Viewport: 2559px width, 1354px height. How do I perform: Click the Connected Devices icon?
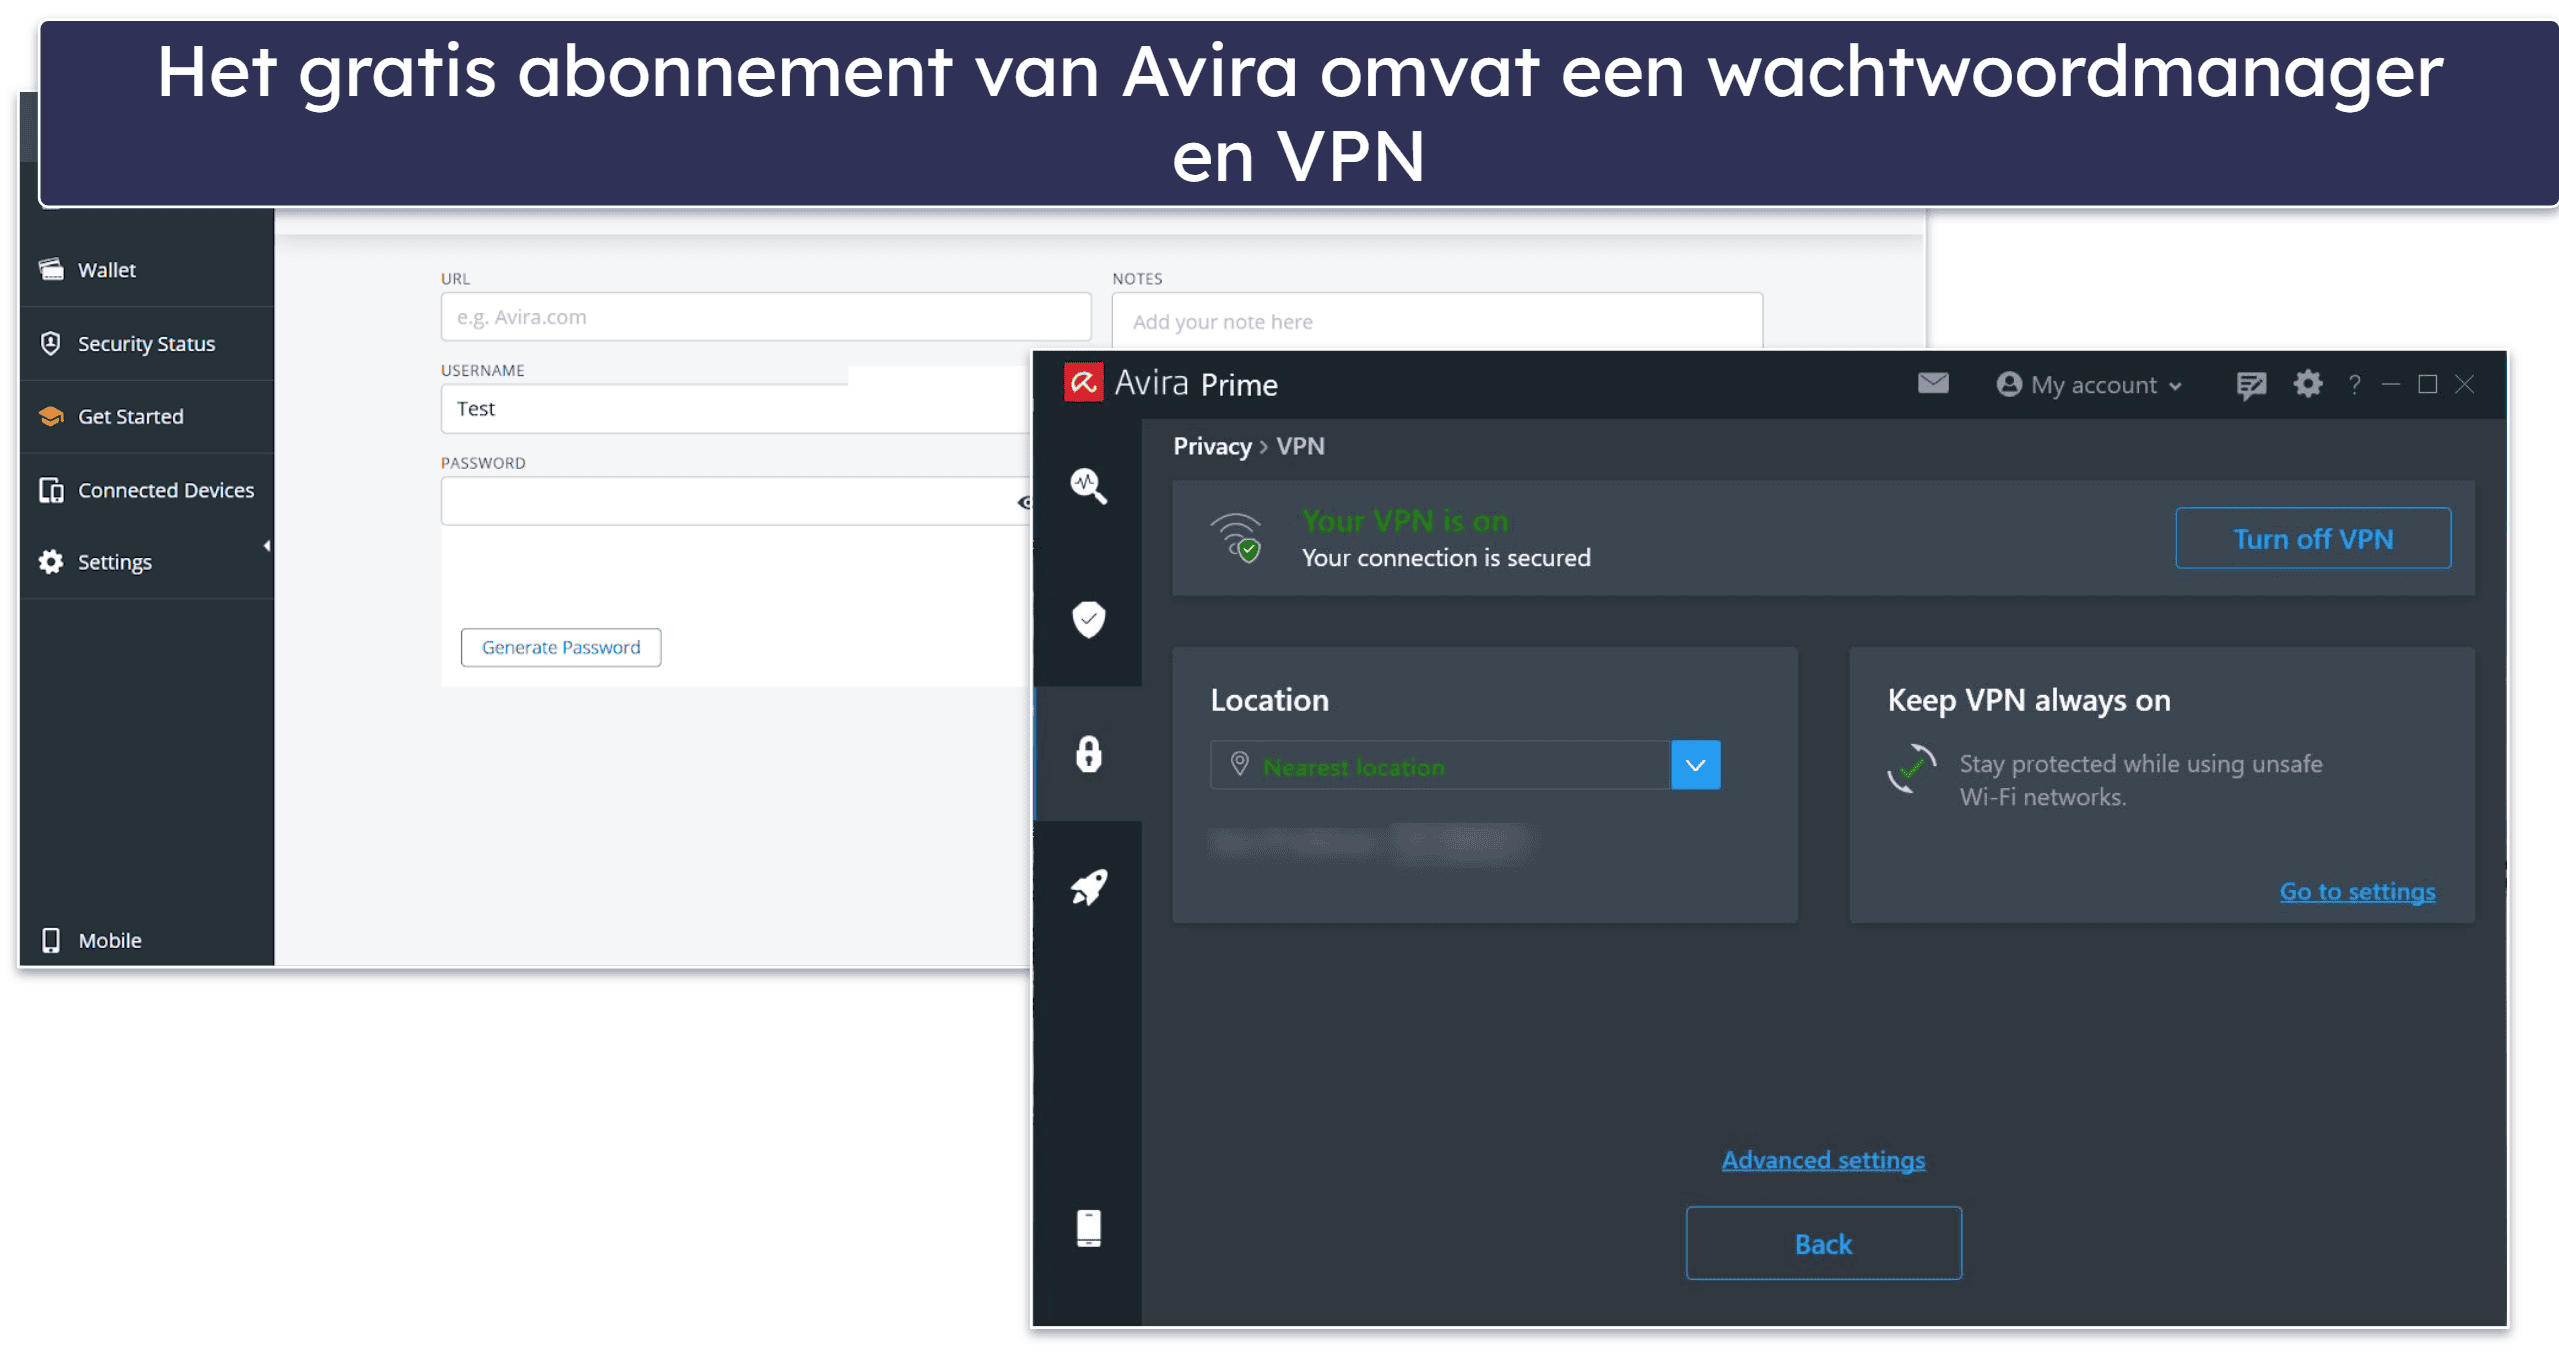coord(51,490)
